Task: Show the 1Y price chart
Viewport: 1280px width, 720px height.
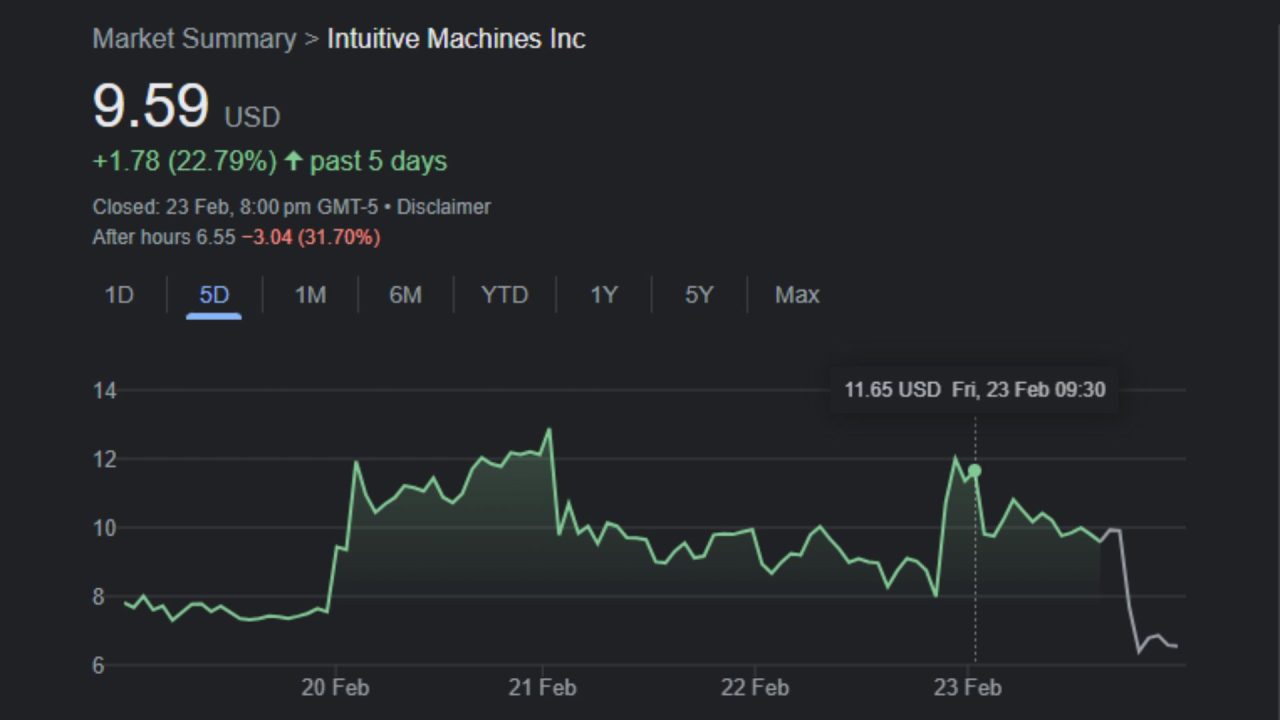Action: pyautogui.click(x=603, y=295)
